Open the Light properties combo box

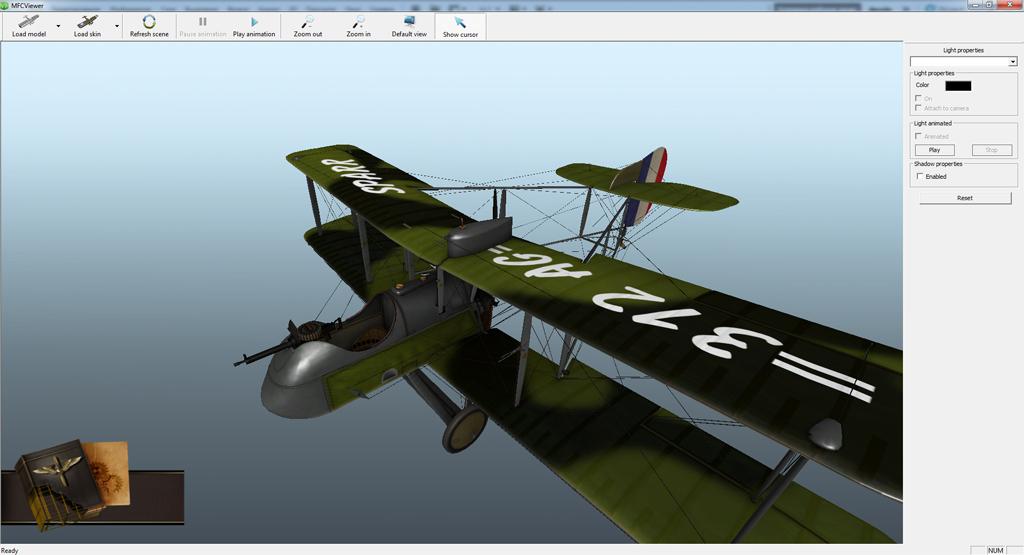963,61
